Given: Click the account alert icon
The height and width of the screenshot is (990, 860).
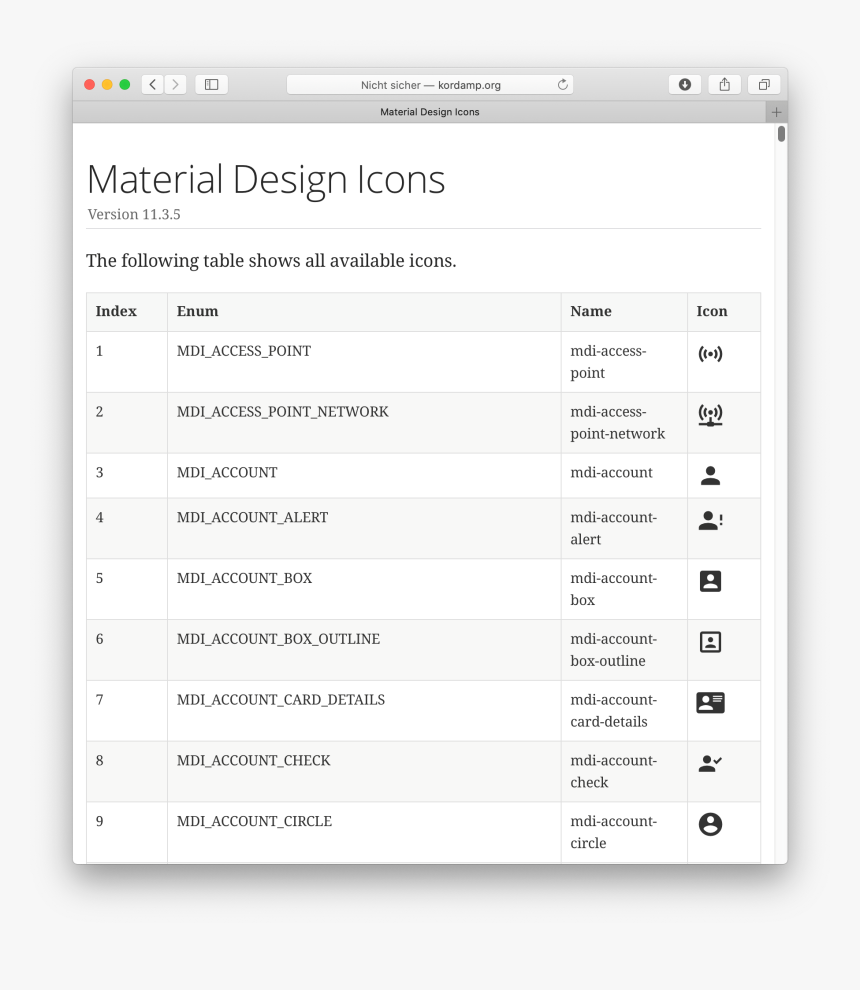Looking at the screenshot, I should coord(711,520).
